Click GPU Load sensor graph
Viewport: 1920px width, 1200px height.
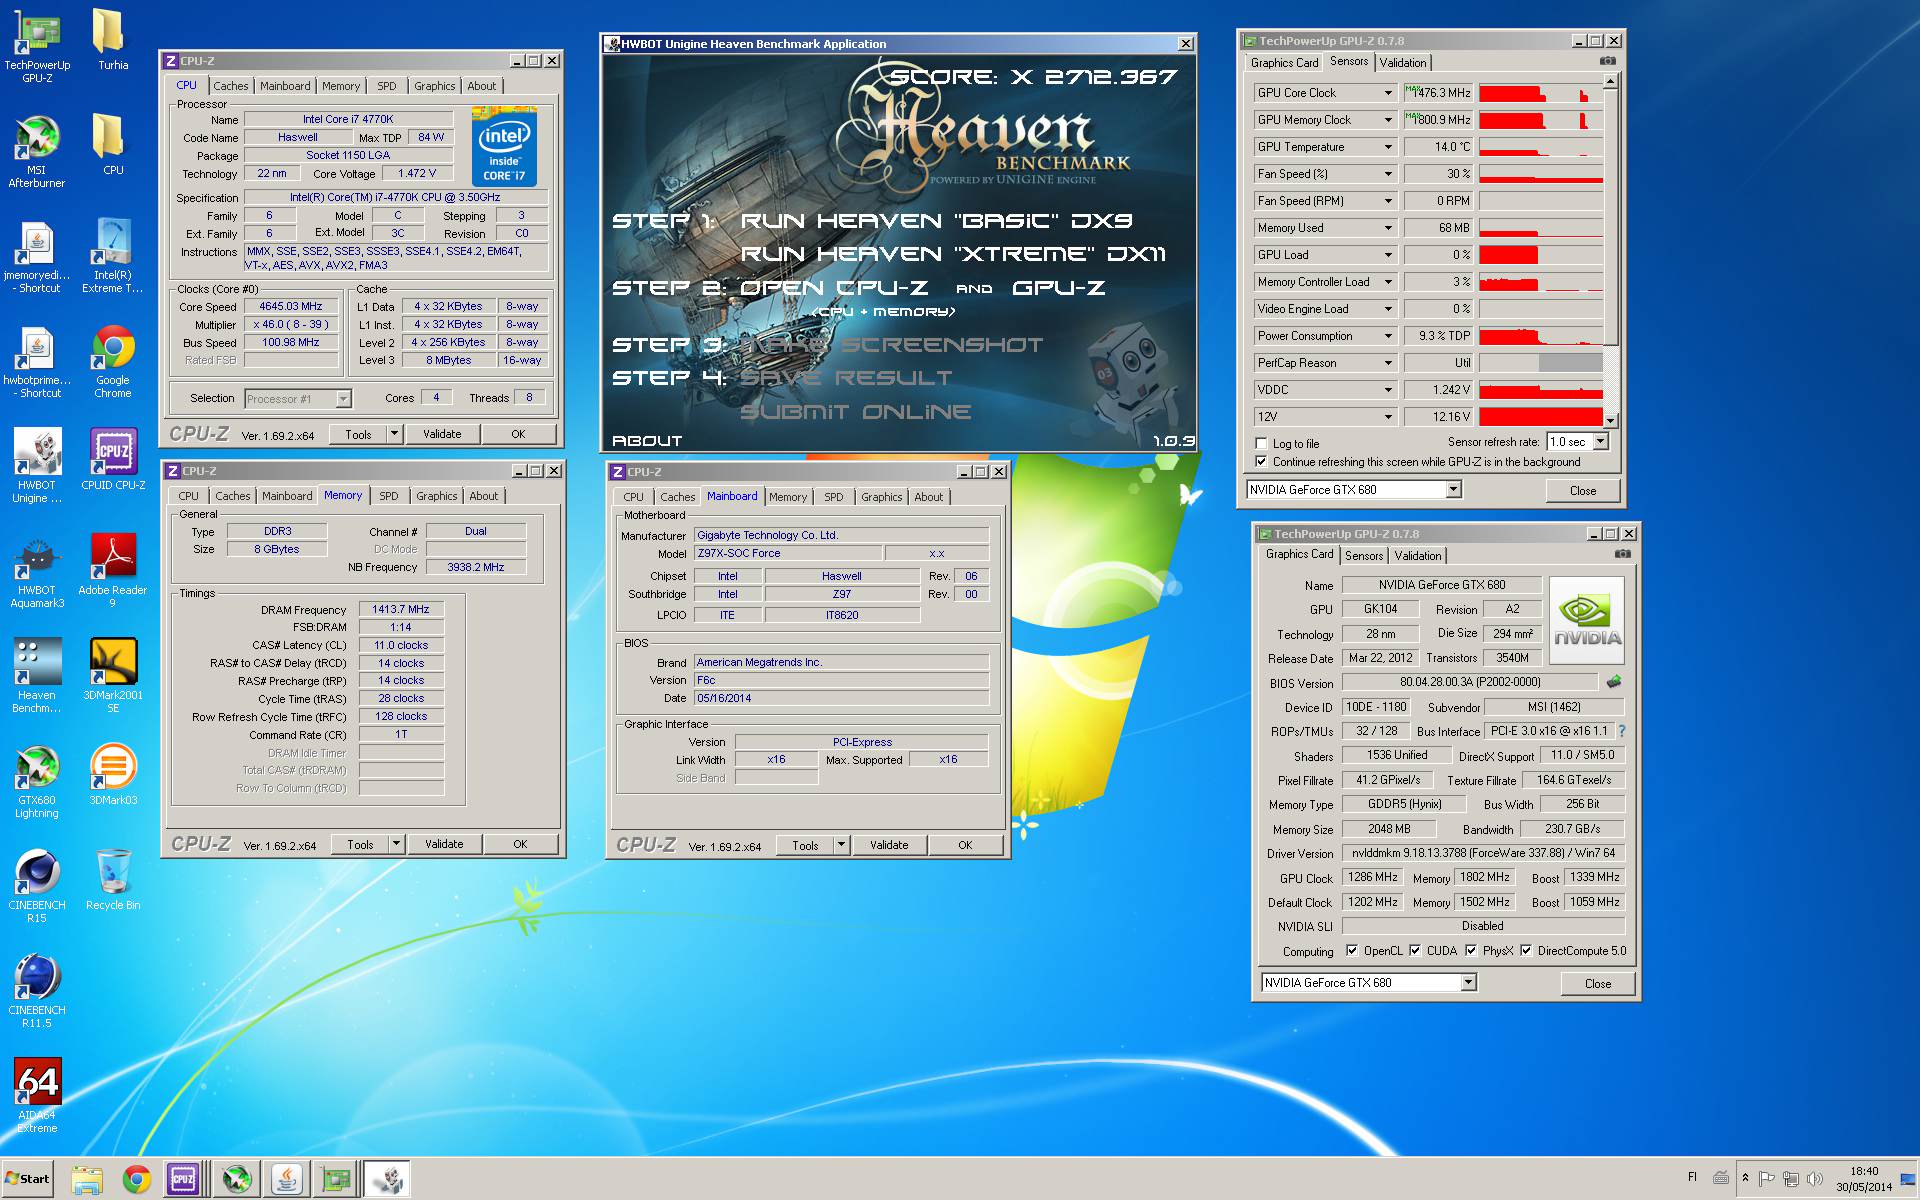click(1540, 255)
